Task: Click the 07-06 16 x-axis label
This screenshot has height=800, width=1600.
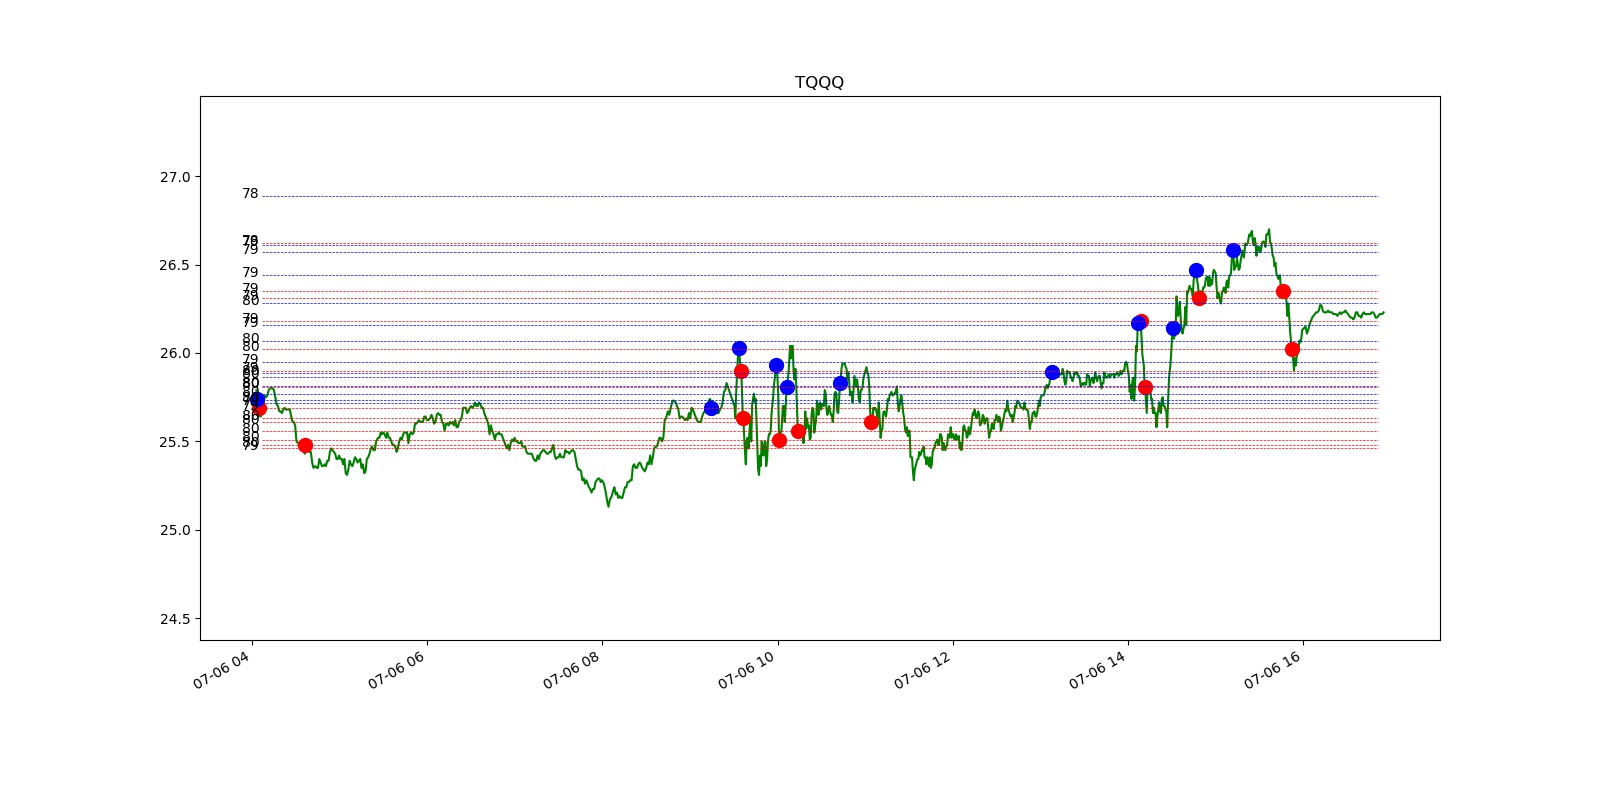Action: 1272,670
